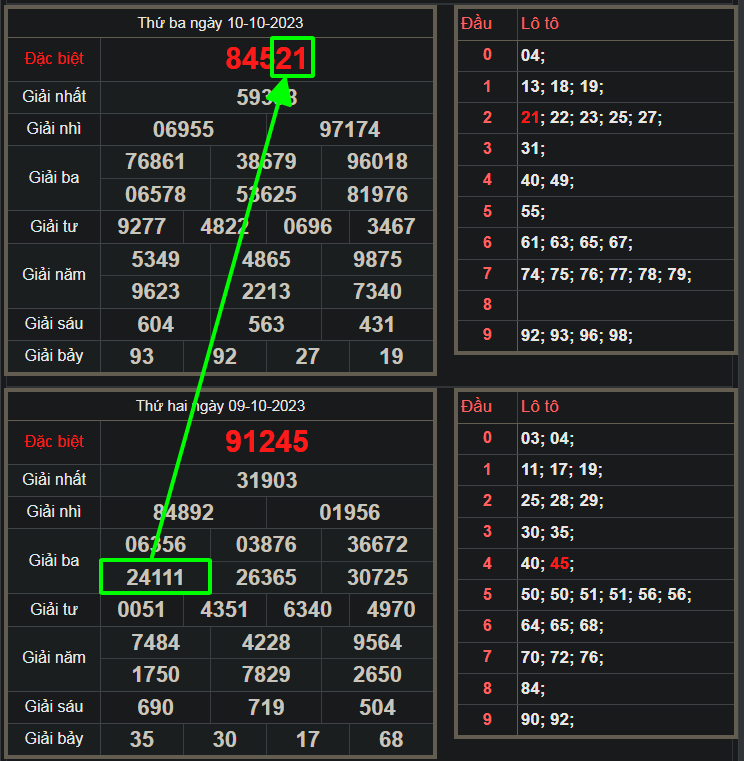Screen dimensions: 744x761
Task: Click the red 21 in Lô tô list
Action: [530, 118]
